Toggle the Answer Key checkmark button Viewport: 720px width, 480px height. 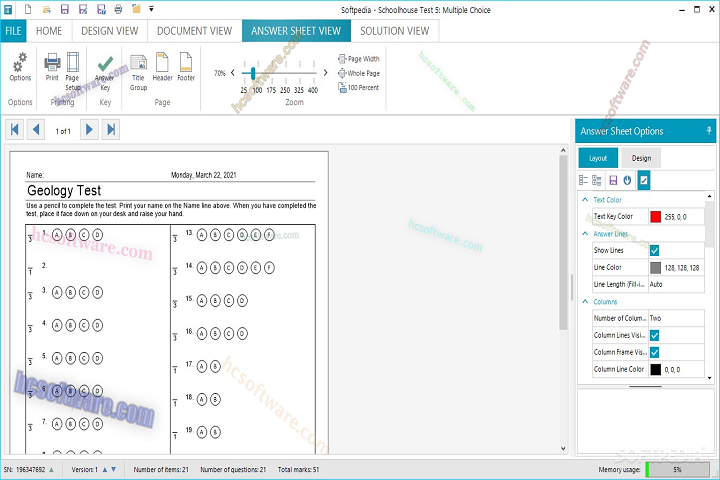pos(105,71)
